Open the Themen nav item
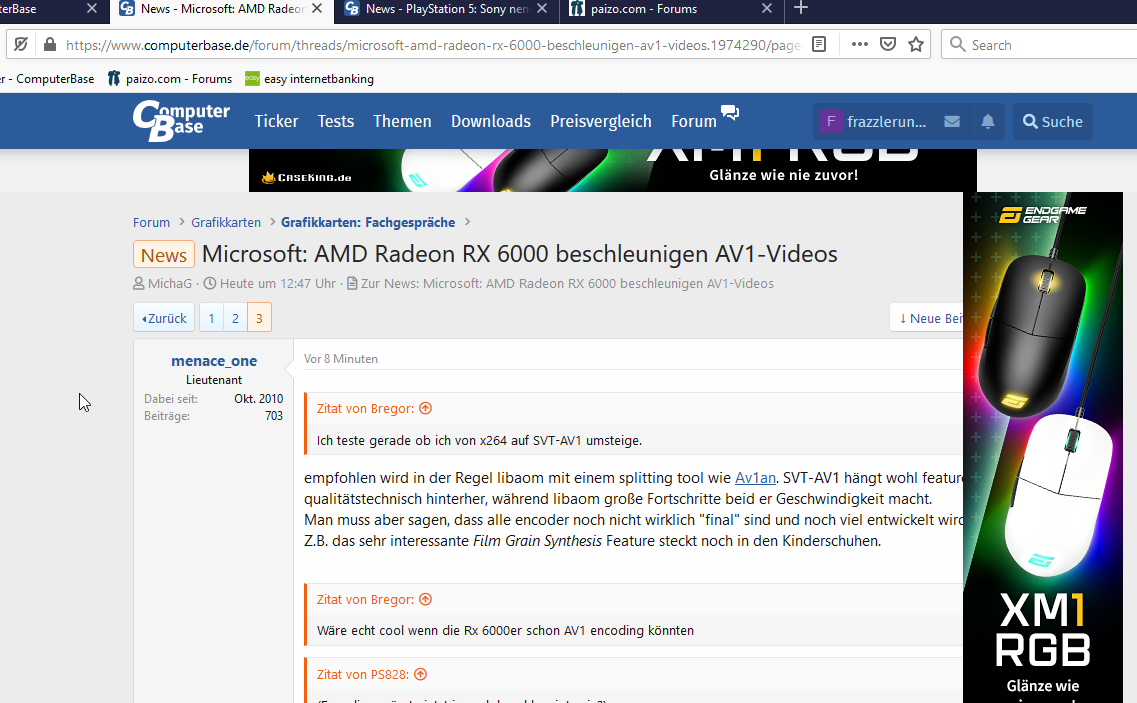This screenshot has width=1137, height=703. click(x=402, y=121)
